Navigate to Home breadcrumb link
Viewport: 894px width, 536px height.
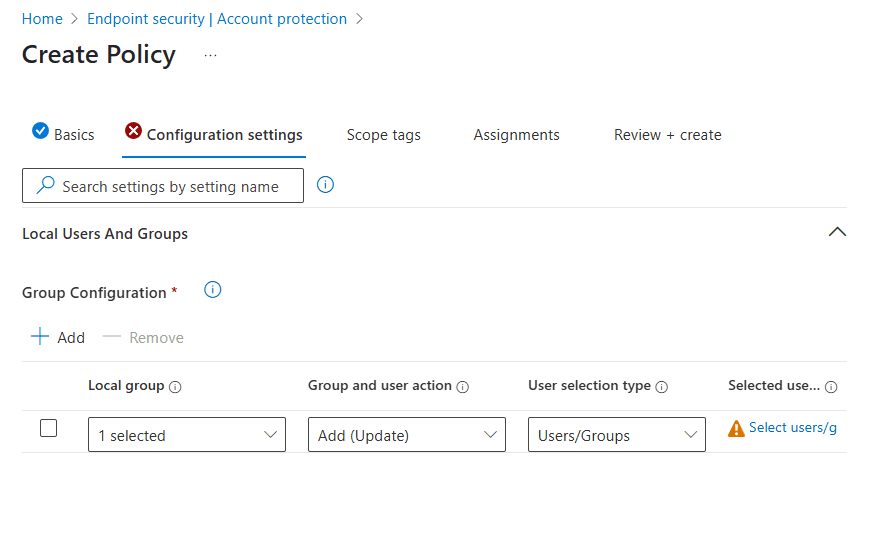42,19
